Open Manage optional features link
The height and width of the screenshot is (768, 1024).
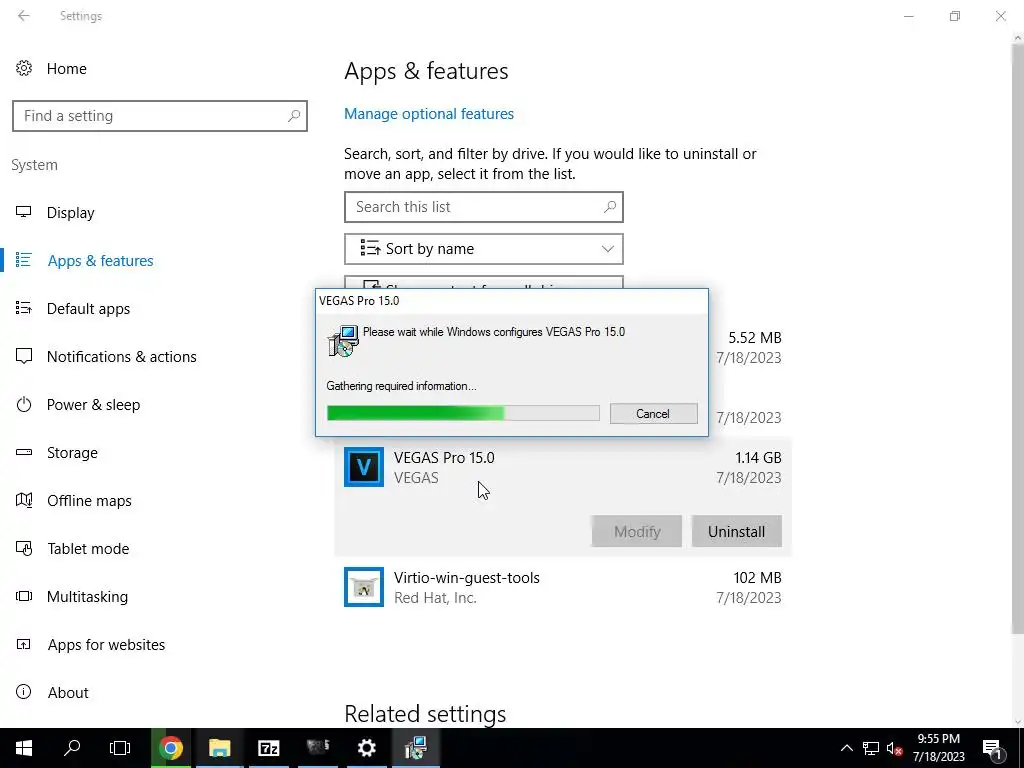428,114
